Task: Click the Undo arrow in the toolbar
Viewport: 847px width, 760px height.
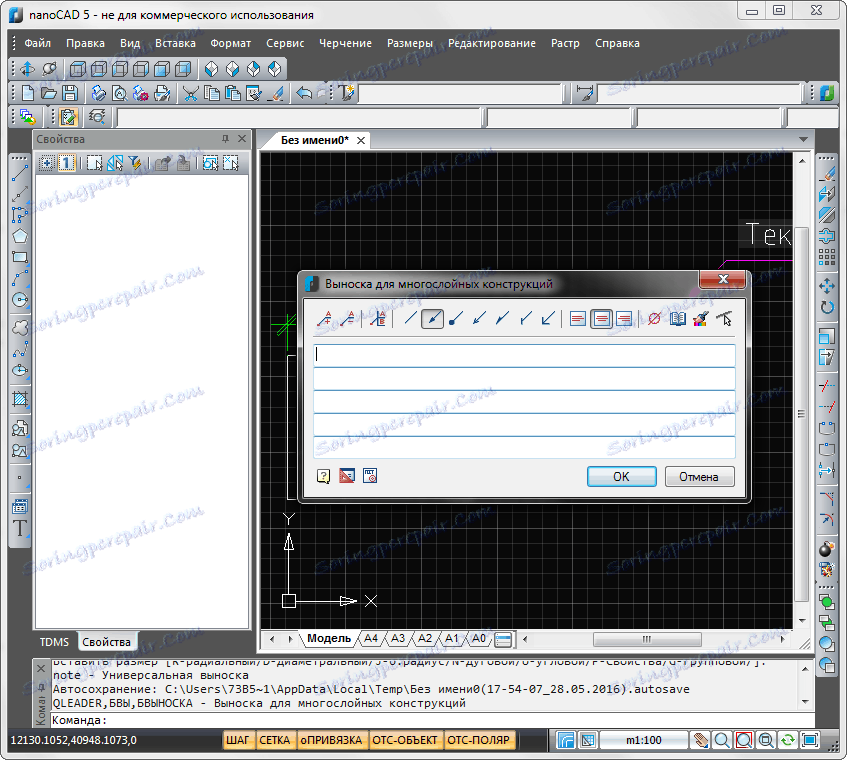Action: tap(304, 93)
